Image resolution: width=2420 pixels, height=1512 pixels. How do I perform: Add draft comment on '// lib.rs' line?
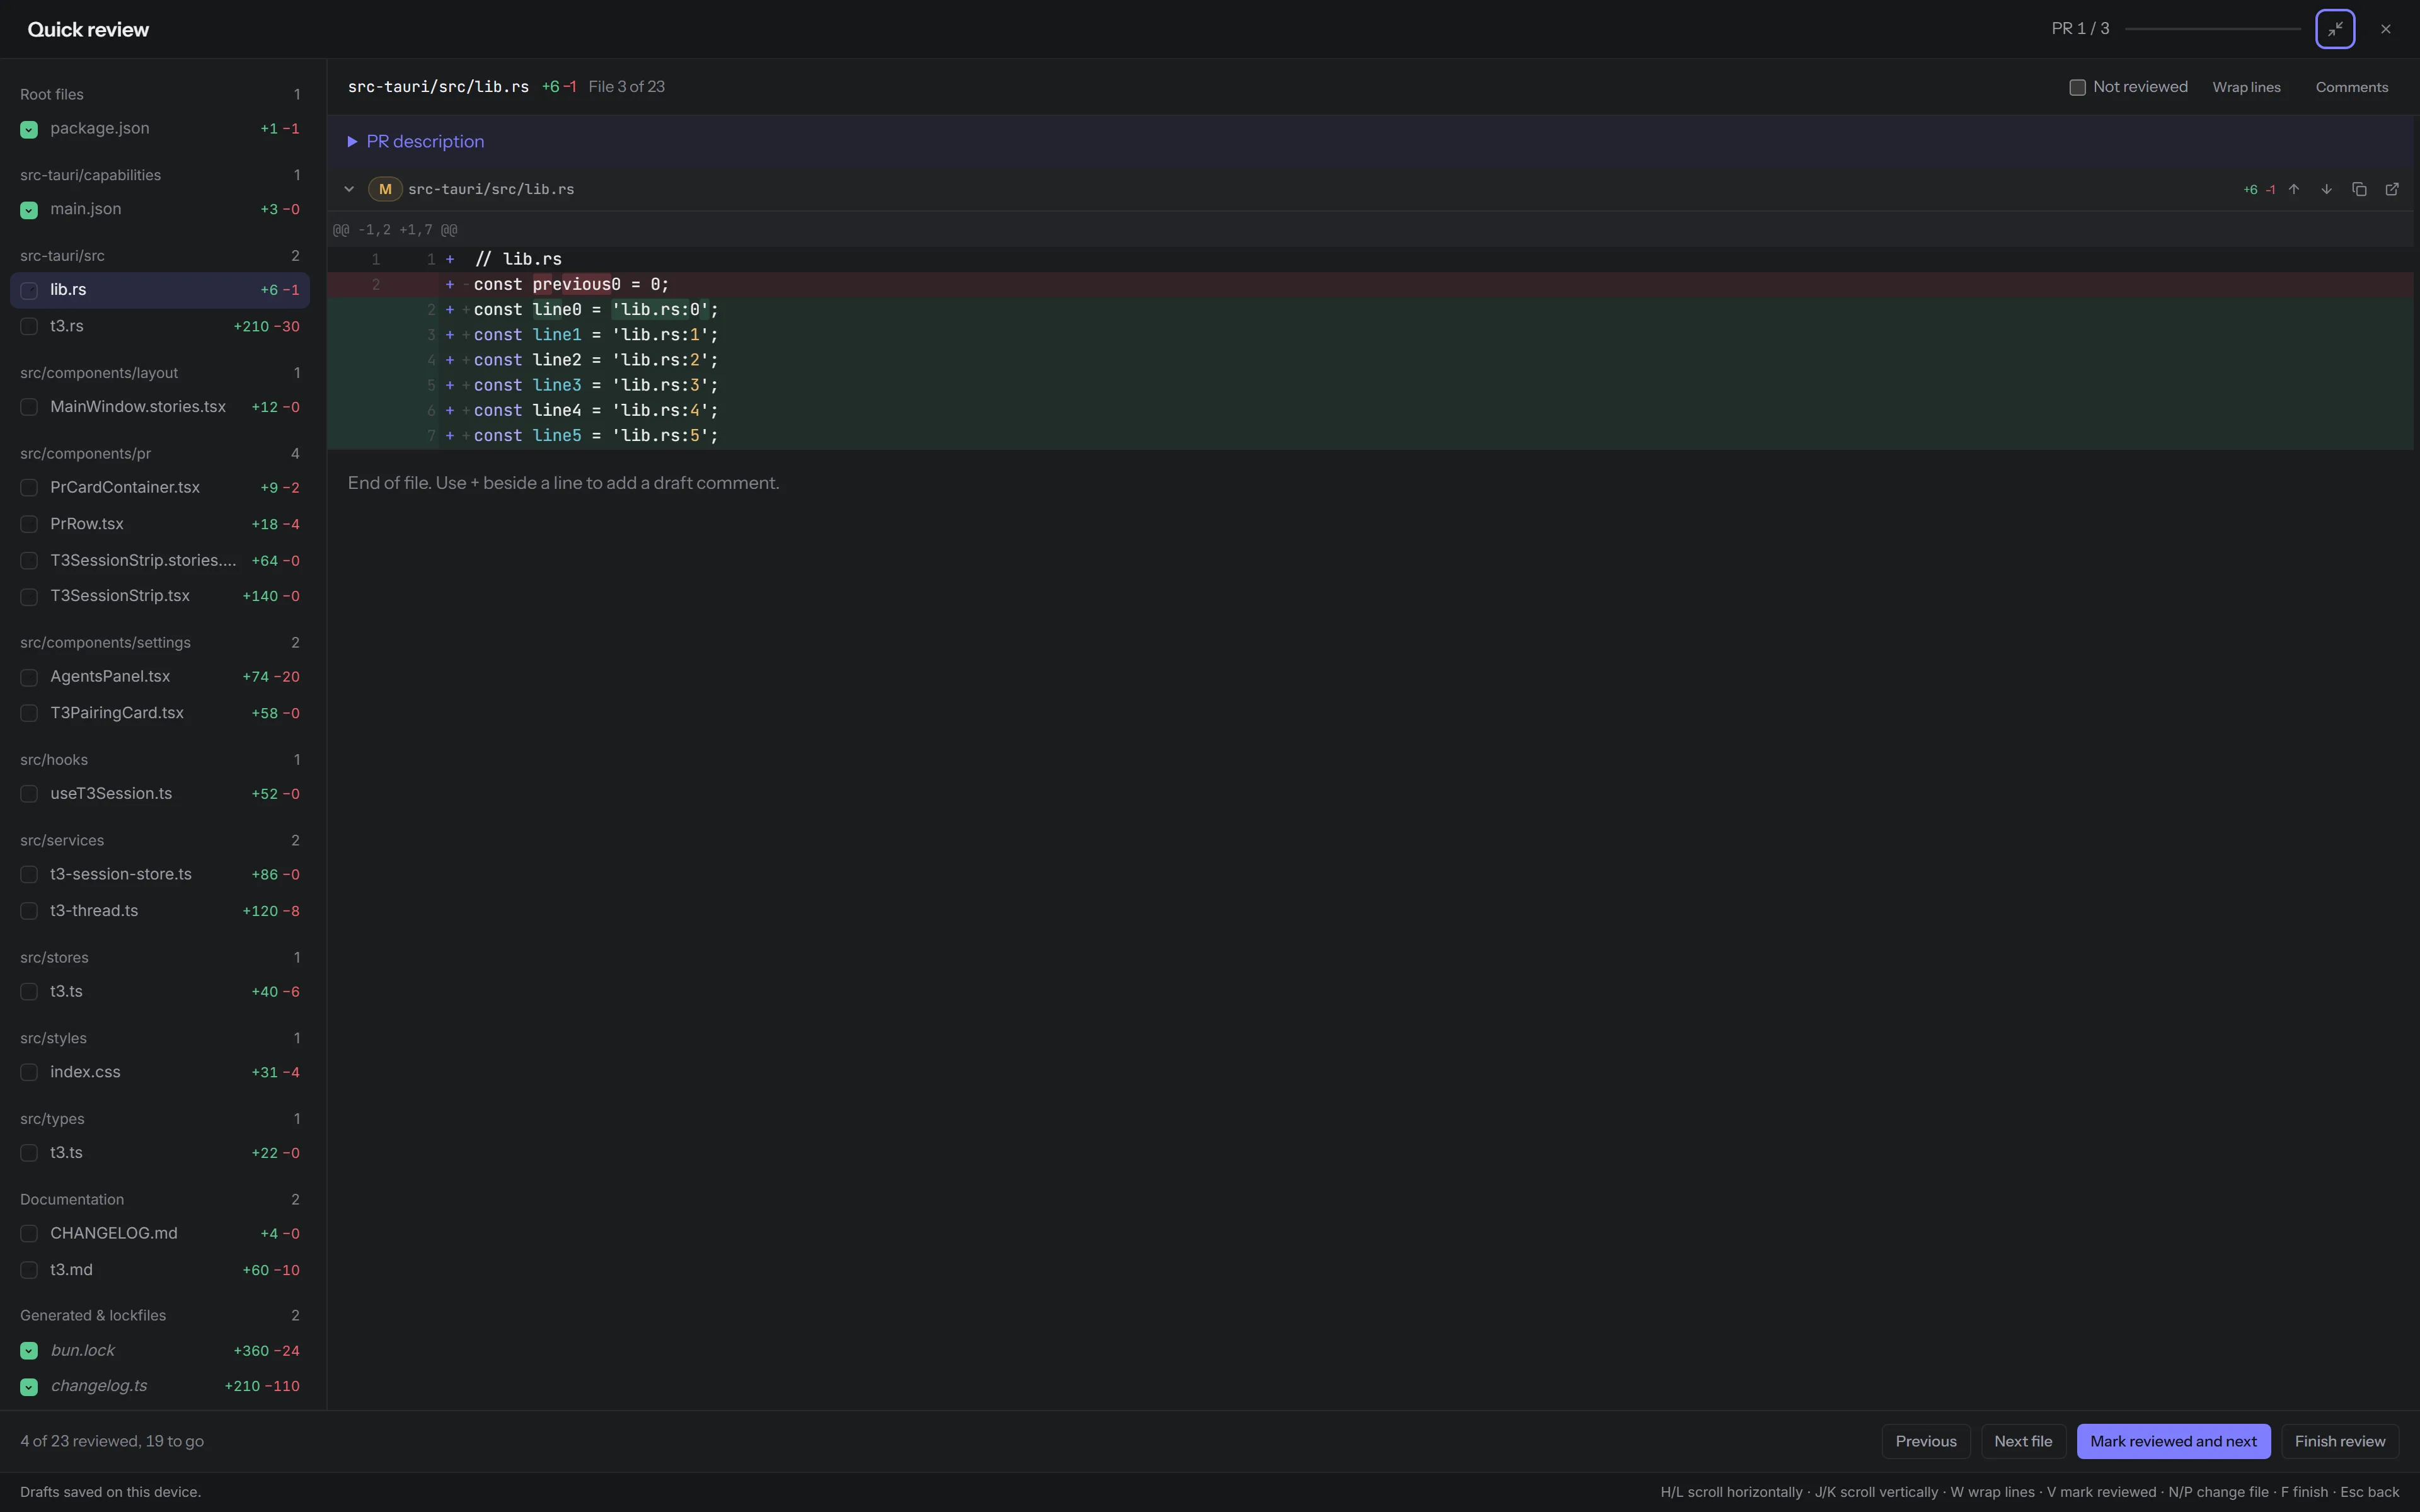tap(450, 260)
